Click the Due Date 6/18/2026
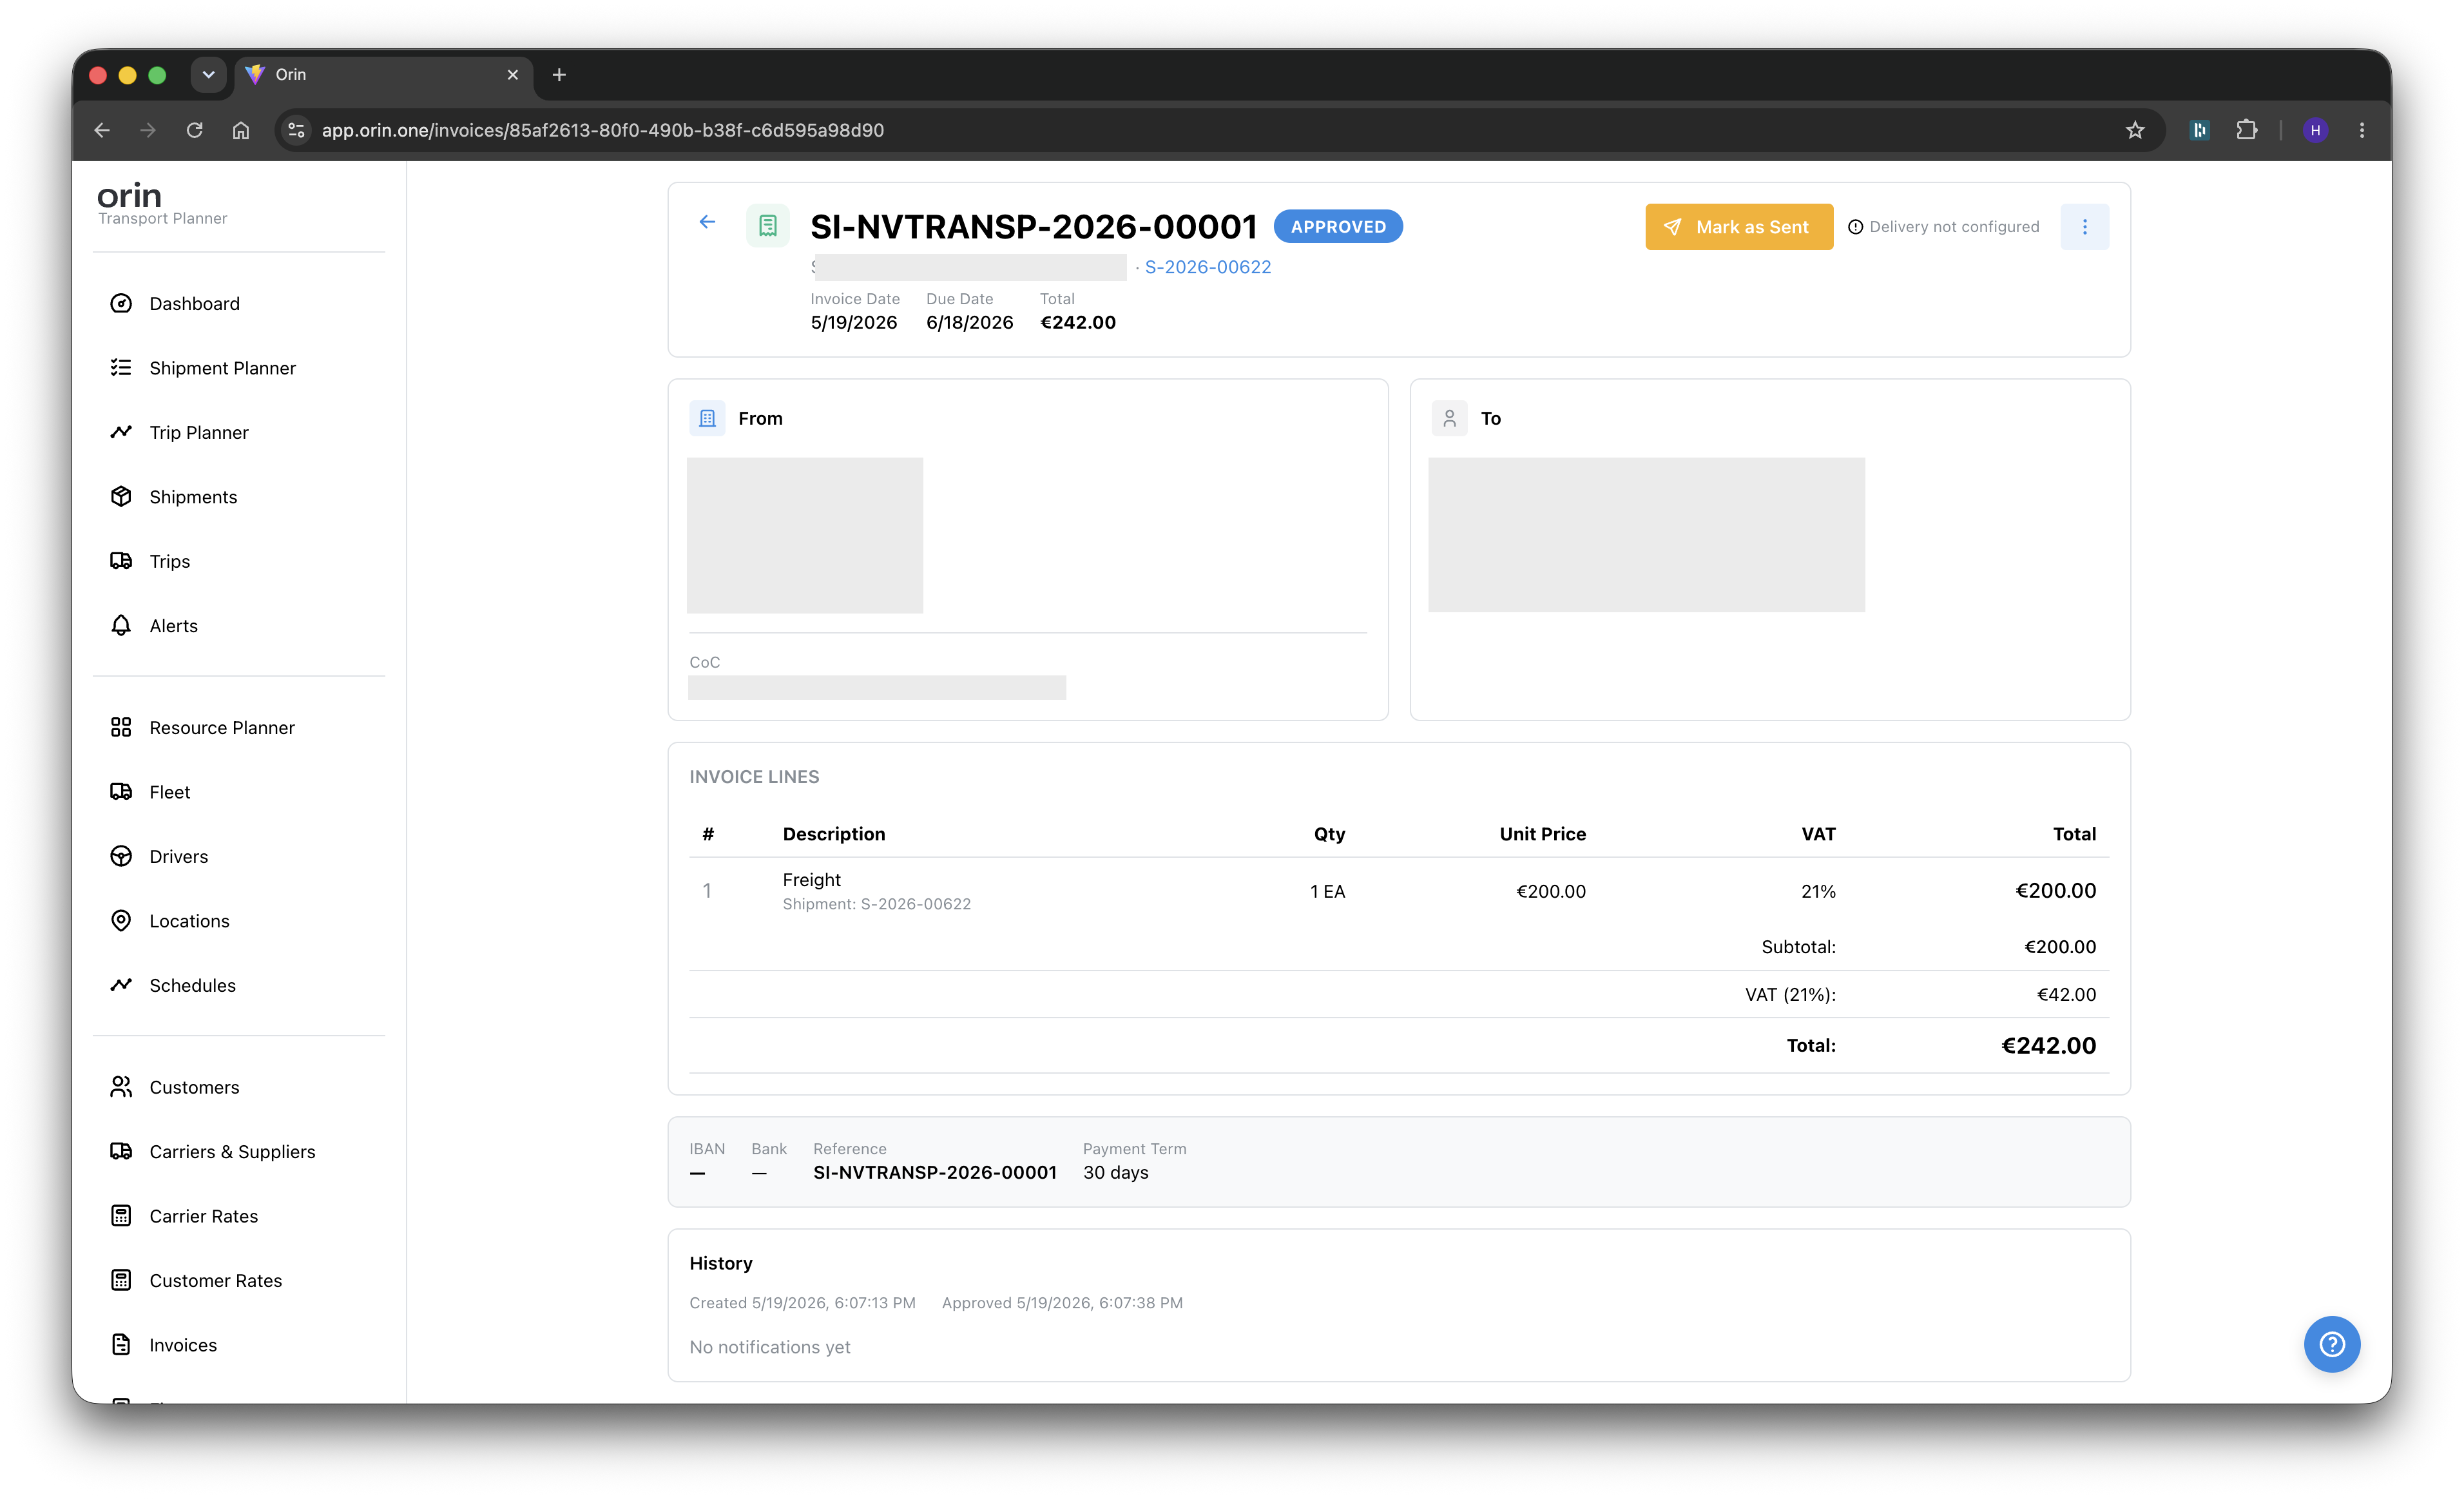2464x1499 pixels. point(970,322)
